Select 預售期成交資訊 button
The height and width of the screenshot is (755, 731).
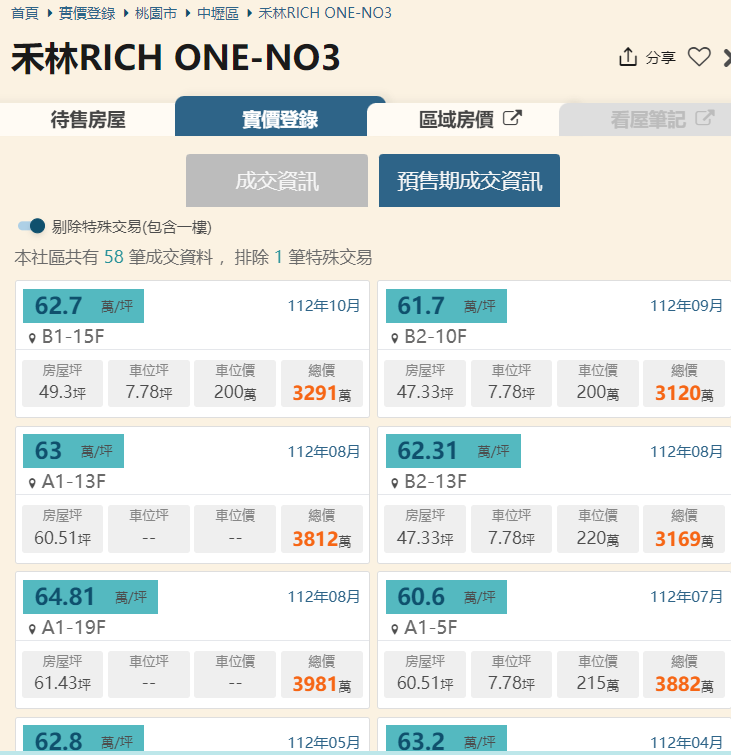tap(470, 181)
